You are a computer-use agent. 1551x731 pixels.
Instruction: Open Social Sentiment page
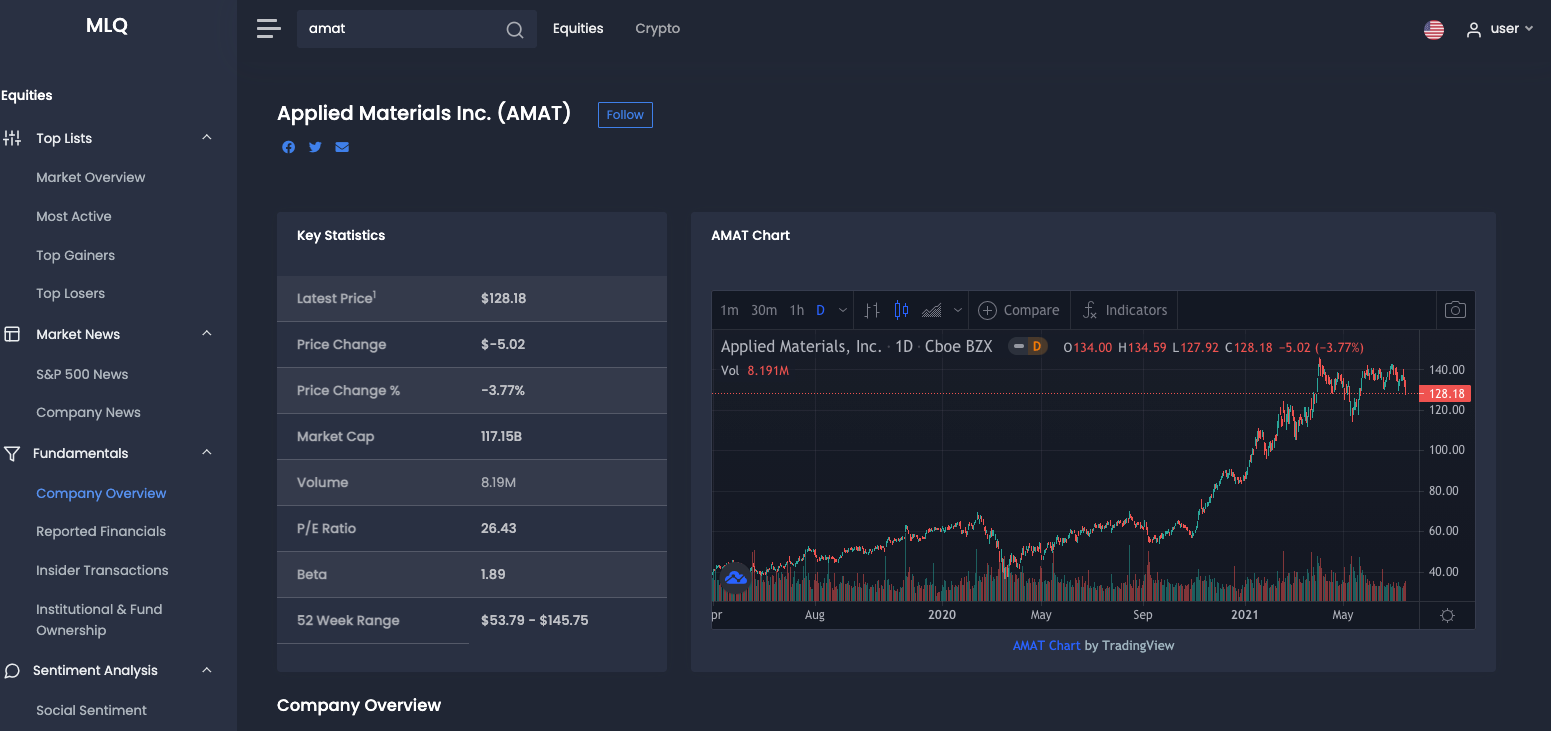pyautogui.click(x=91, y=710)
